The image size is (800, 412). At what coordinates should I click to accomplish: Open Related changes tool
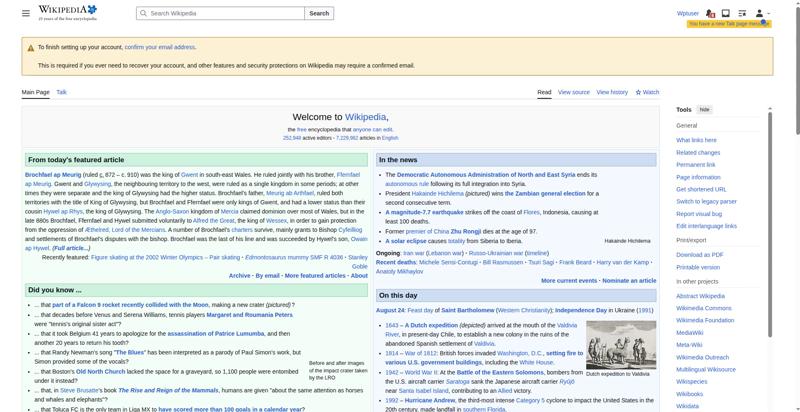click(x=698, y=152)
